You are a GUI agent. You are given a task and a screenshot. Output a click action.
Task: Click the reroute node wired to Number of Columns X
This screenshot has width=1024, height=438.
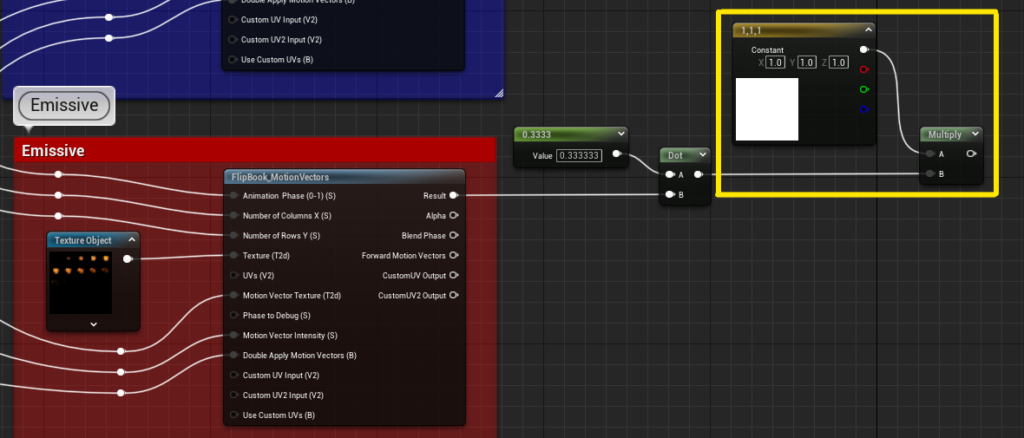click(x=58, y=195)
